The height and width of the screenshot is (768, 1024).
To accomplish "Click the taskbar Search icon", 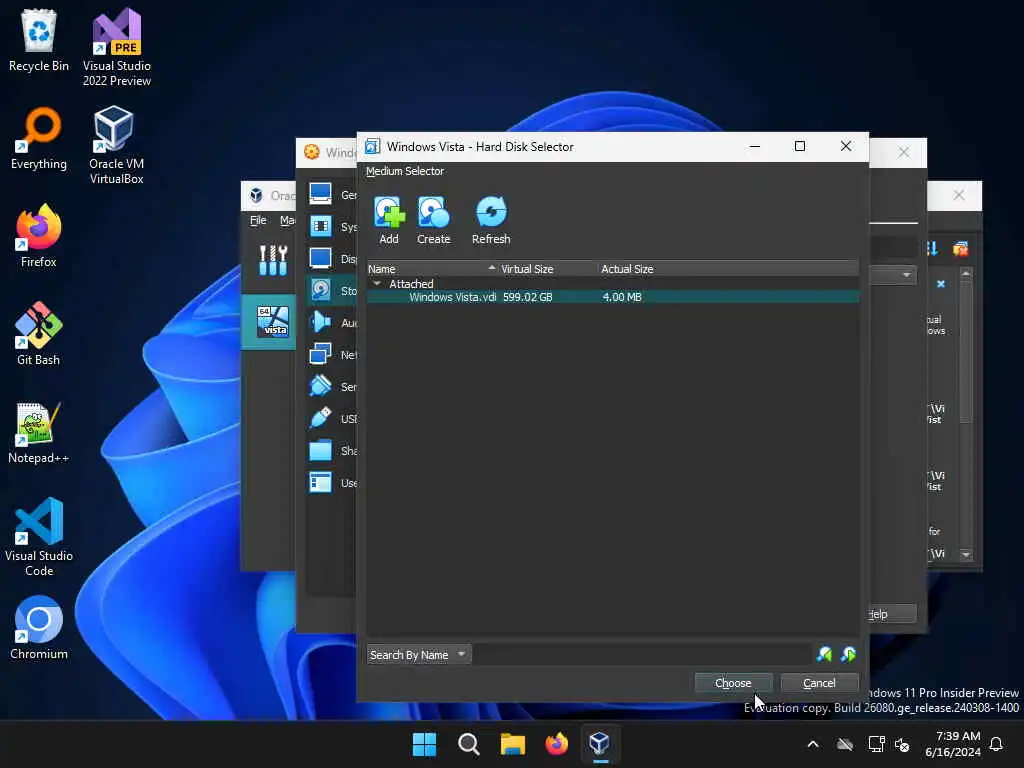I will coord(468,744).
